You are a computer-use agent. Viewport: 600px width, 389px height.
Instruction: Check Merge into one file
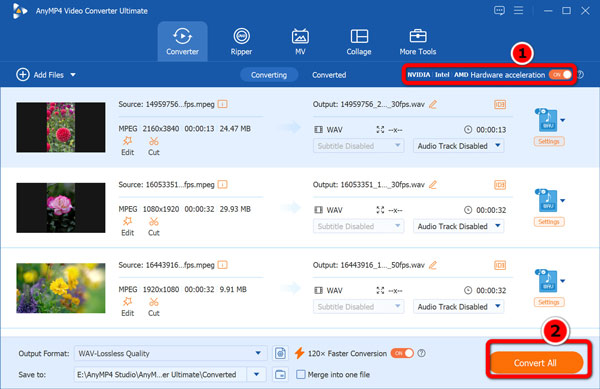(301, 374)
